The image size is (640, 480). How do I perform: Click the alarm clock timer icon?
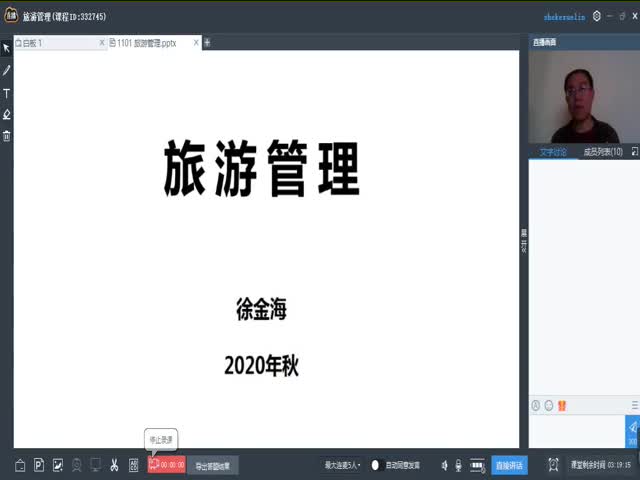click(553, 464)
